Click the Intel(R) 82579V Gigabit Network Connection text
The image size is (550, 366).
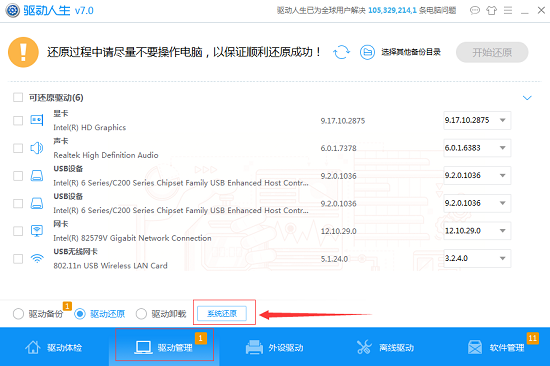tap(132, 238)
